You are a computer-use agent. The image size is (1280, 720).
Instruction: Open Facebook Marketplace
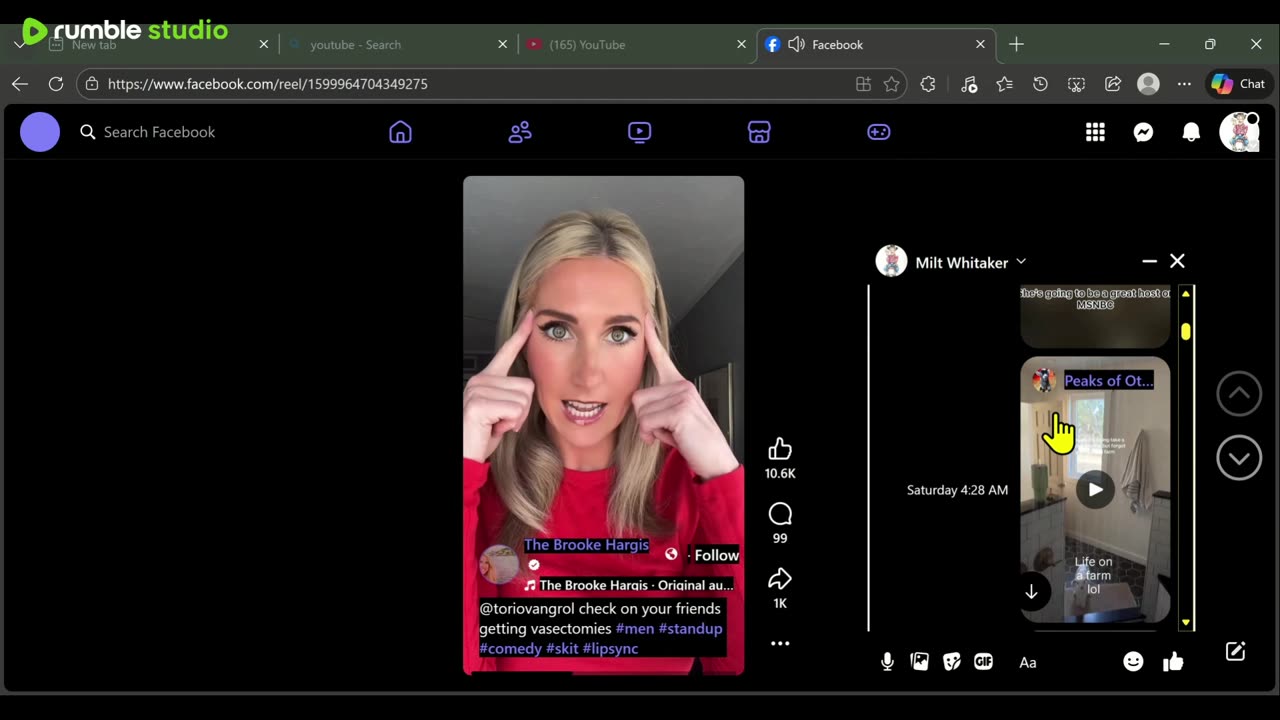pos(759,132)
